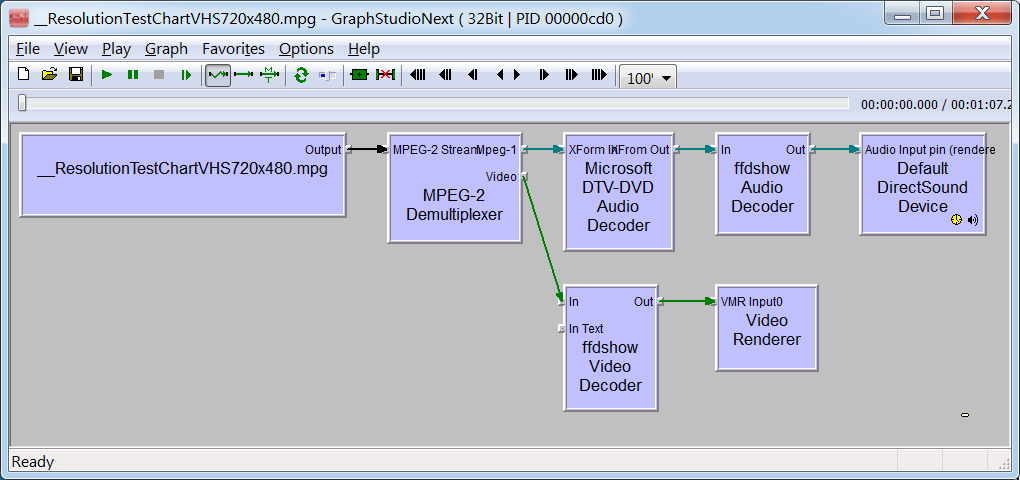Open the View menu
The height and width of the screenshot is (480, 1020).
coord(71,49)
